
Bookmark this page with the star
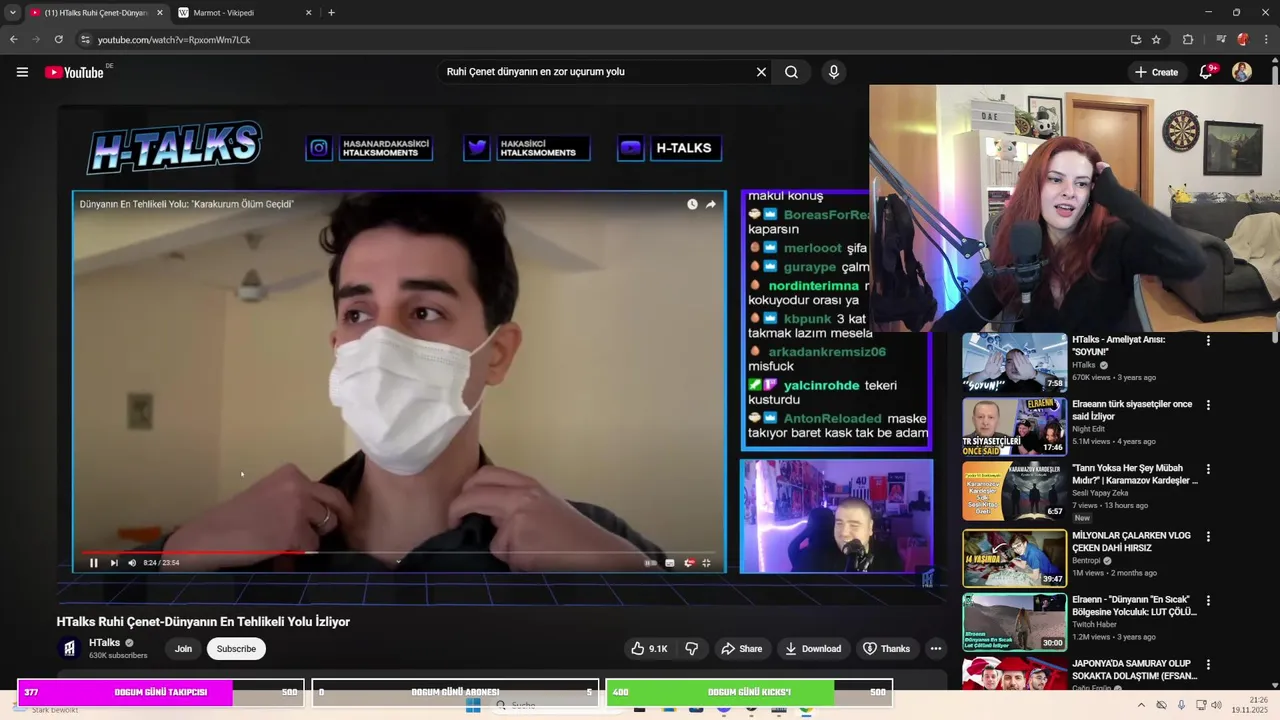pyautogui.click(x=1156, y=40)
